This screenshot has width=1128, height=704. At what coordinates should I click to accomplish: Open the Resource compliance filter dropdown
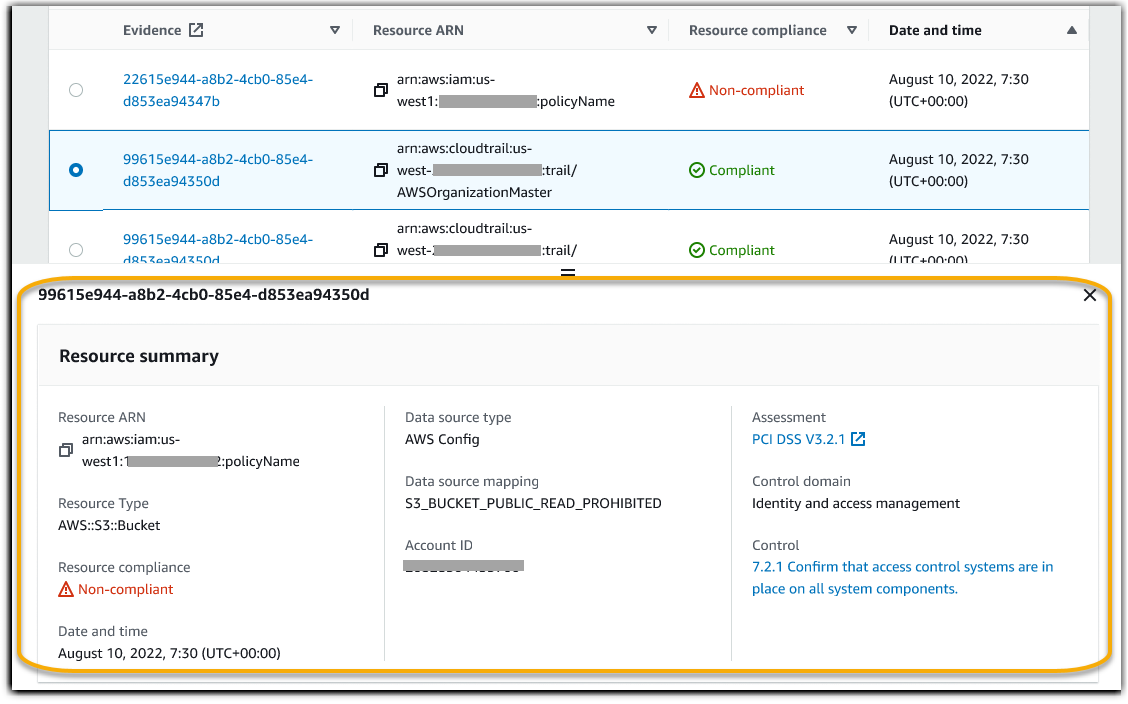coord(853,30)
